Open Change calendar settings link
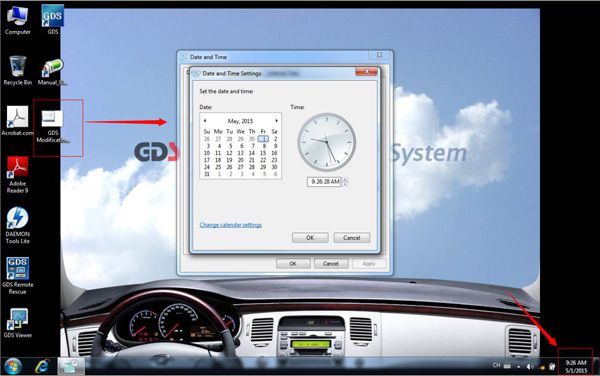Image resolution: width=600 pixels, height=376 pixels. tap(231, 225)
